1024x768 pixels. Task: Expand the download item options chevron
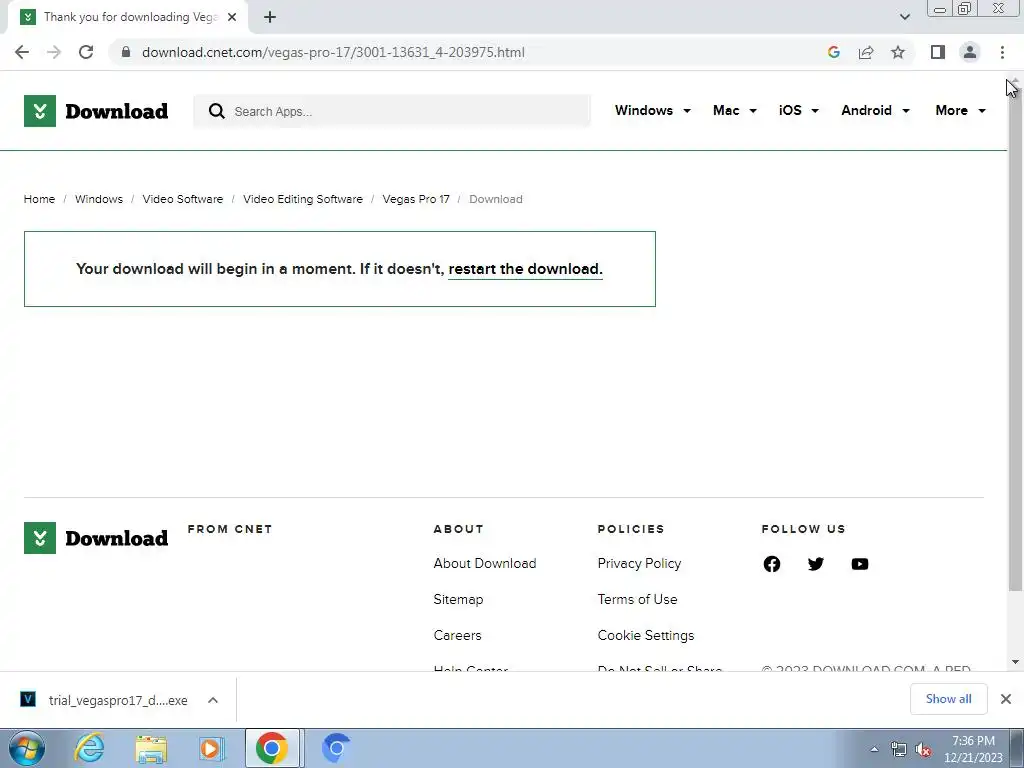click(213, 700)
